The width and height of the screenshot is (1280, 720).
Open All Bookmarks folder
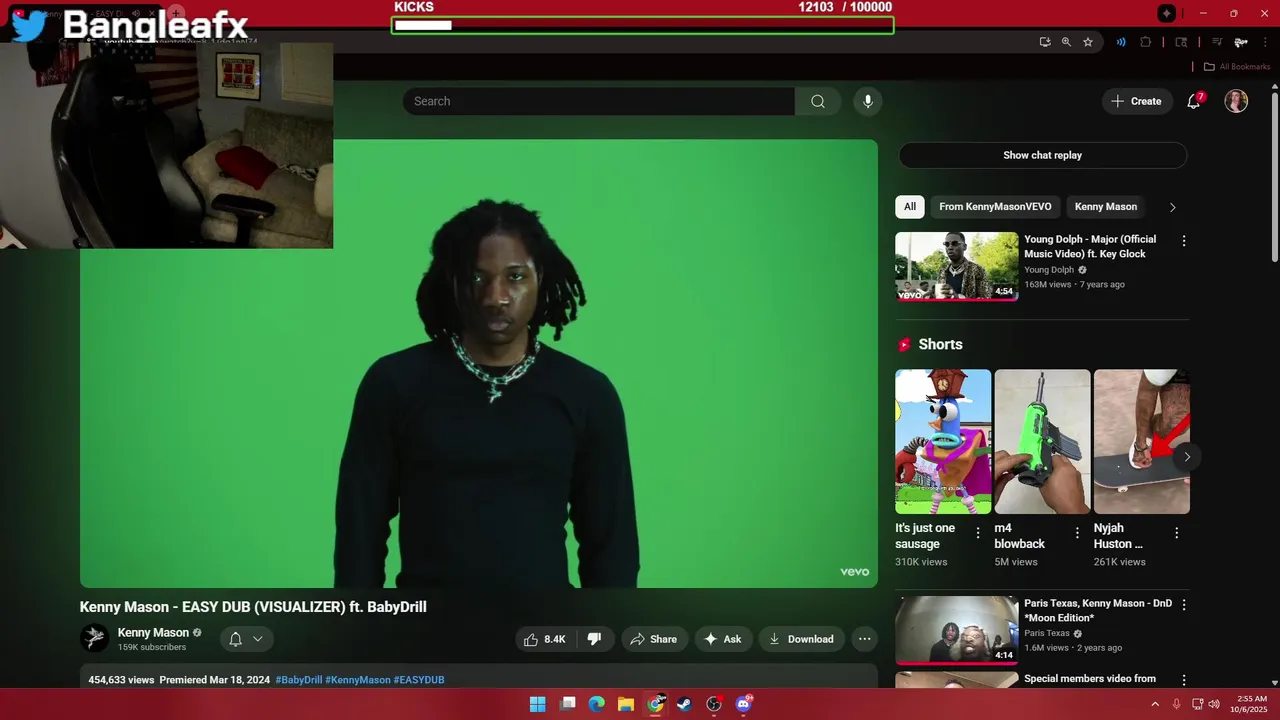tap(1237, 67)
